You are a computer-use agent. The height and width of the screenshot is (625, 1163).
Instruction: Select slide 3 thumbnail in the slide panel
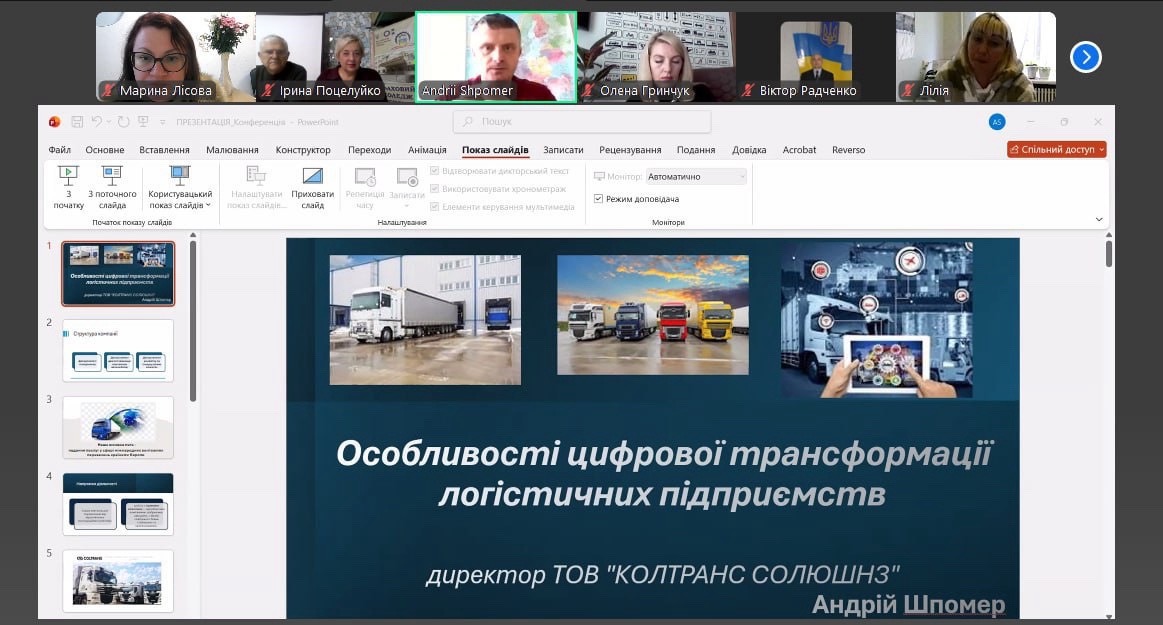pos(118,427)
